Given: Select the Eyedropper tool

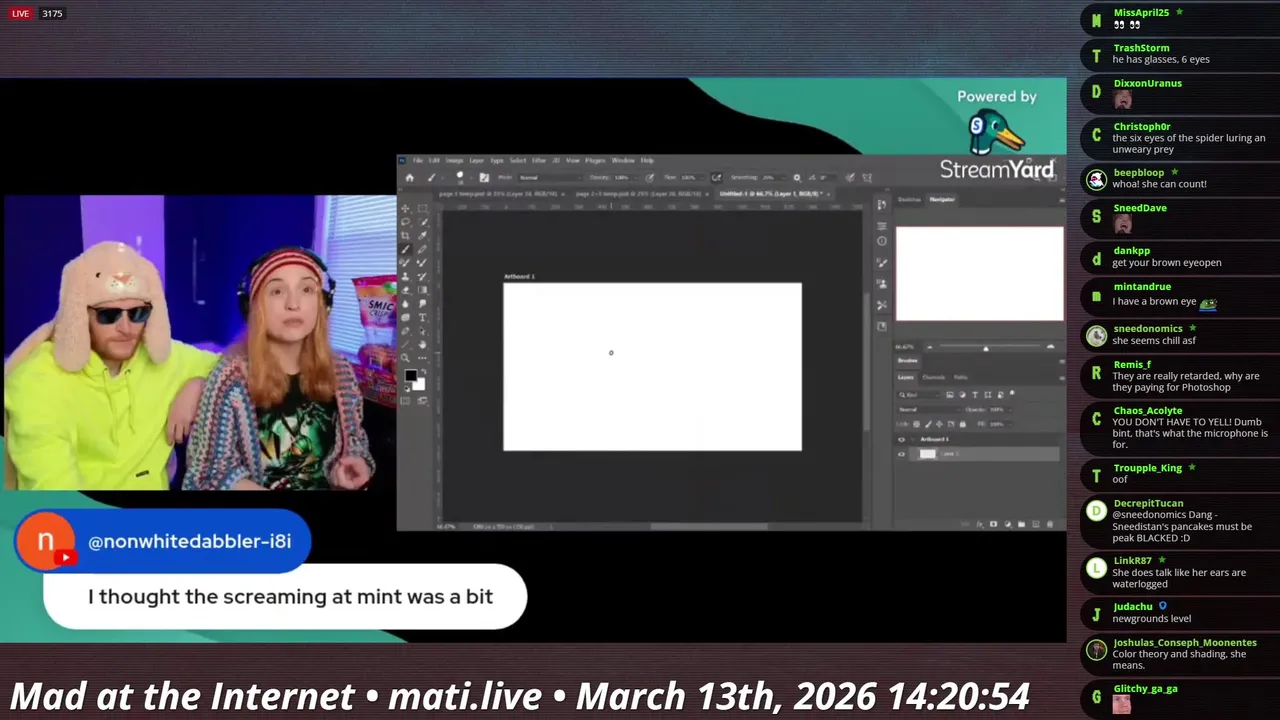Looking at the screenshot, I should tap(422, 235).
